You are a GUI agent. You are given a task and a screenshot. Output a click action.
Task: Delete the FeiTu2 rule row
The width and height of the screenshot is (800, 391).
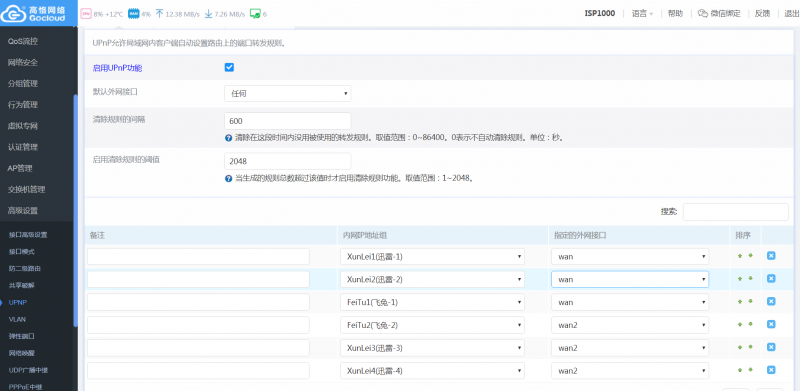click(771, 324)
